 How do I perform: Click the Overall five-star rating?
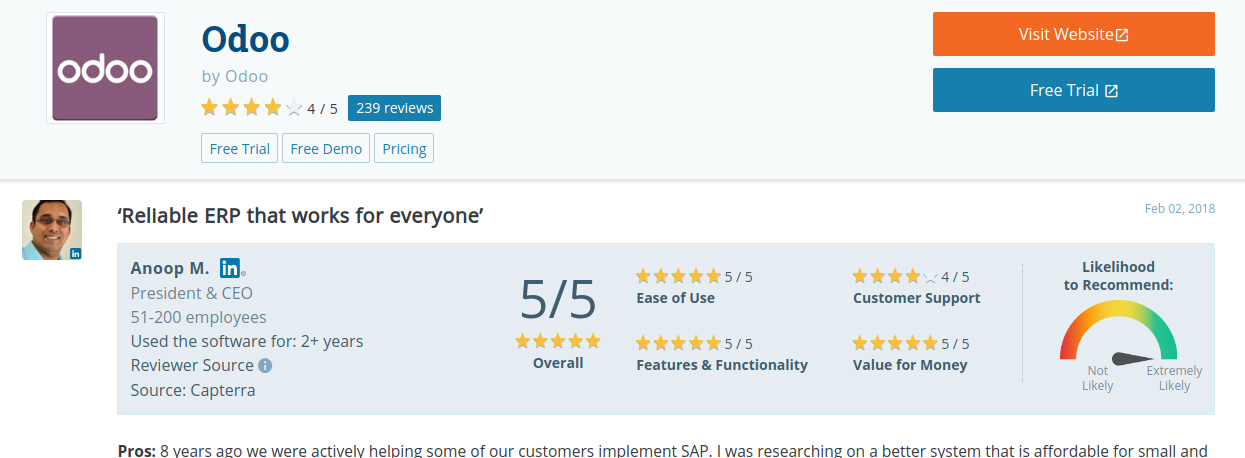[x=558, y=341]
